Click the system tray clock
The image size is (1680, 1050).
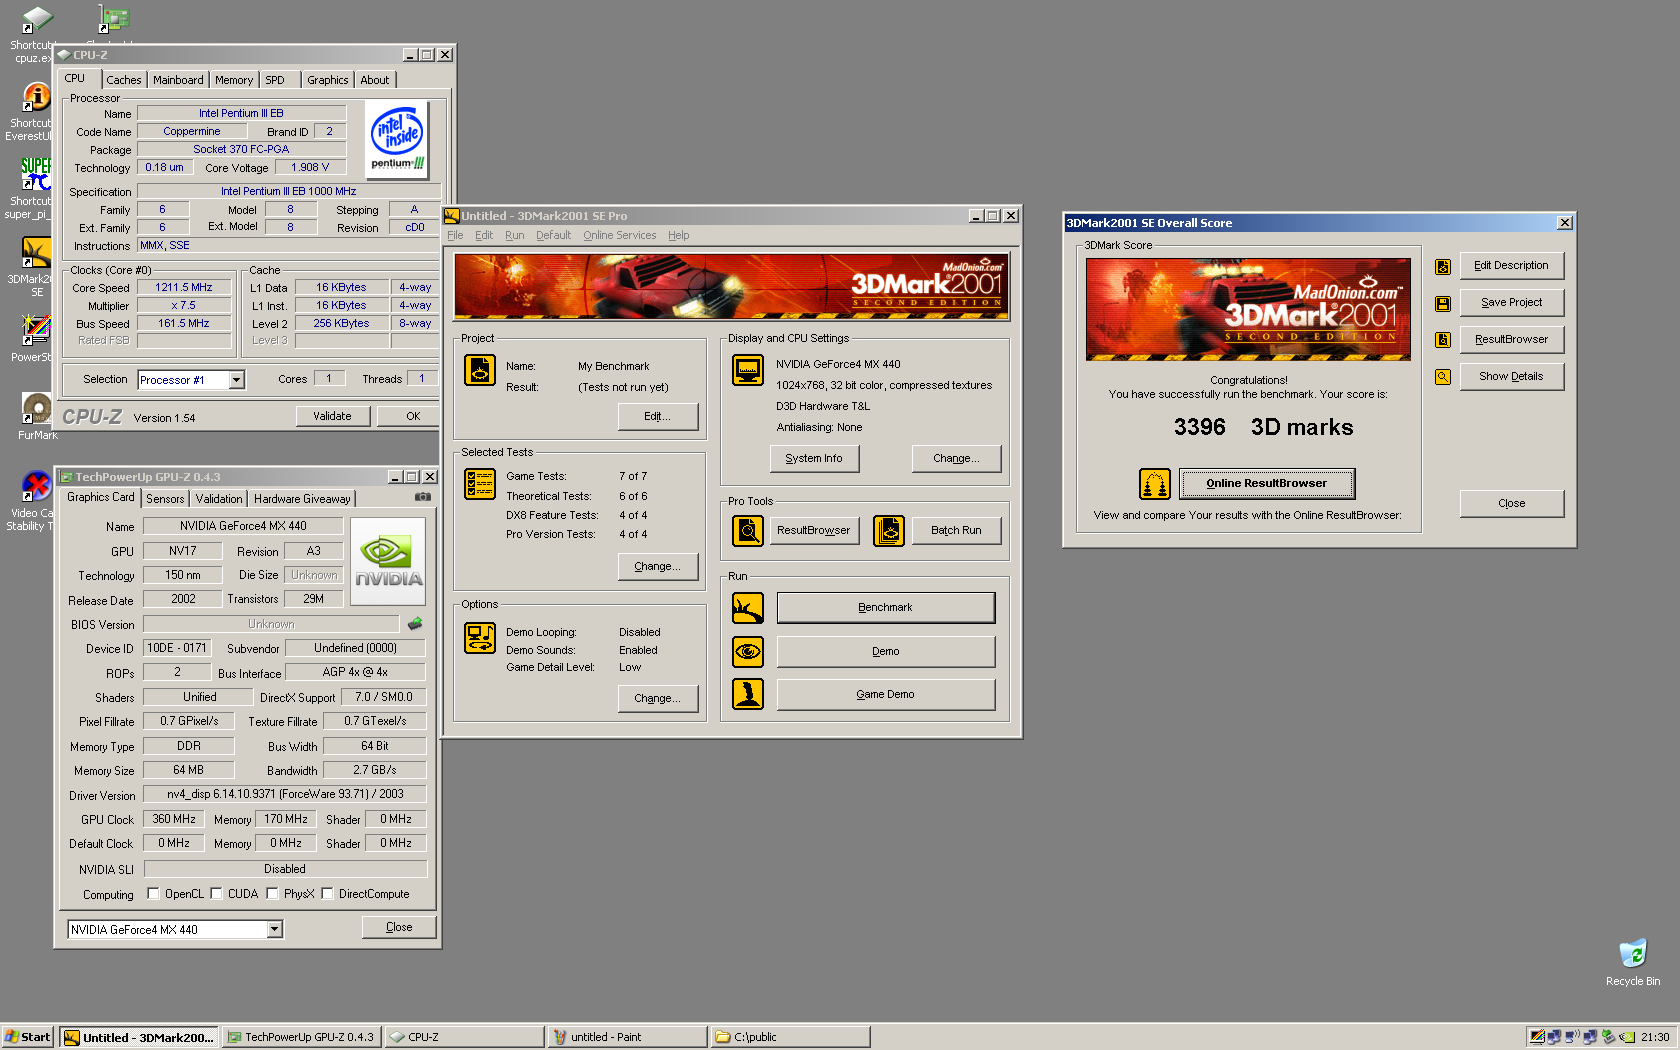[1655, 1037]
